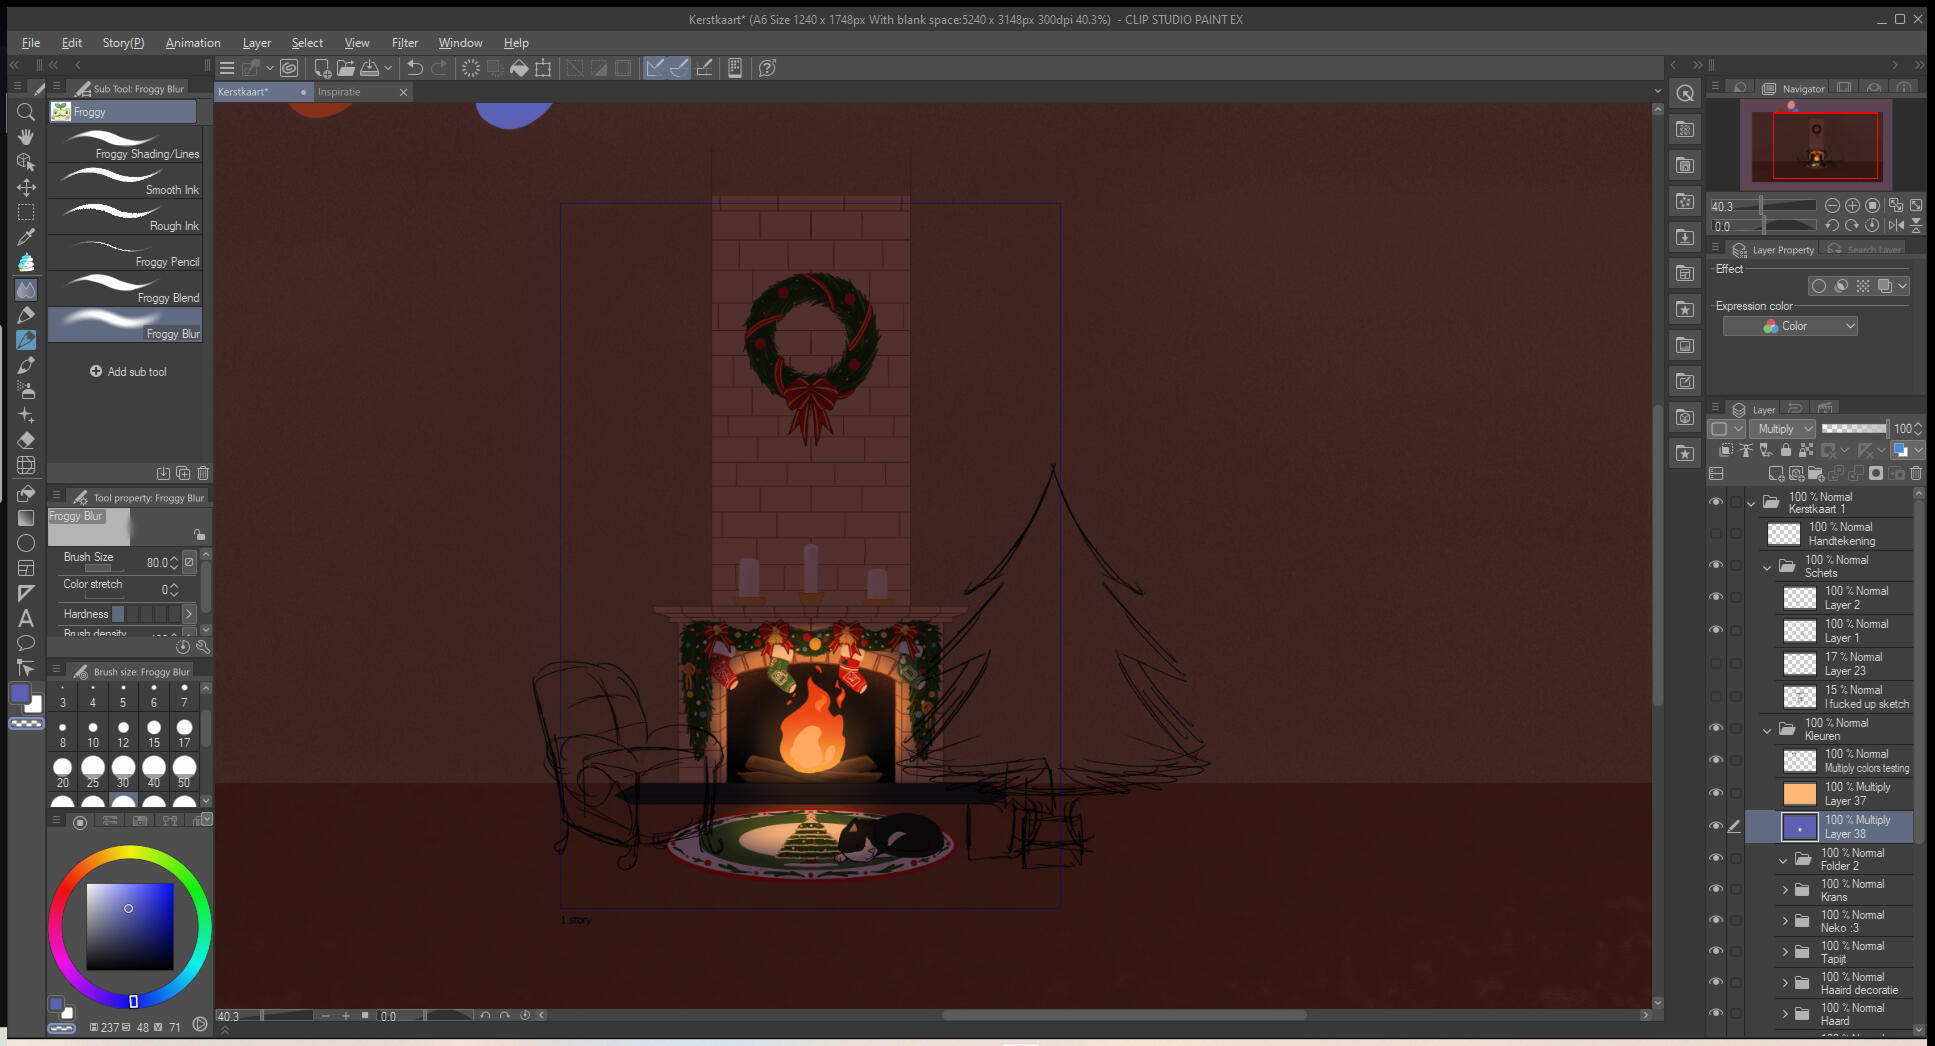Switch to the Inspiratie tab
The image size is (1935, 1046).
pos(340,92)
